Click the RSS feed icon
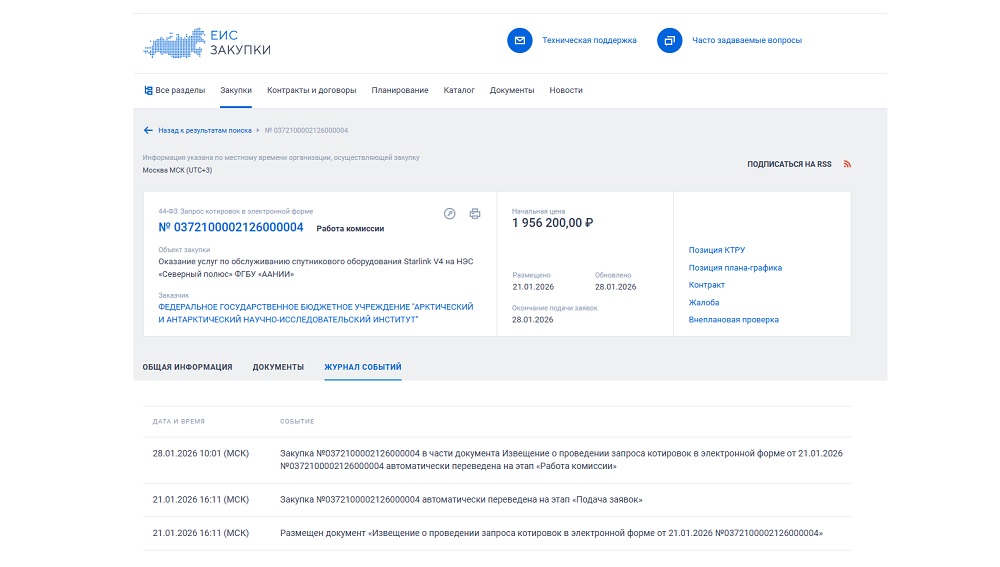The width and height of the screenshot is (1000, 567). pyautogui.click(x=847, y=164)
